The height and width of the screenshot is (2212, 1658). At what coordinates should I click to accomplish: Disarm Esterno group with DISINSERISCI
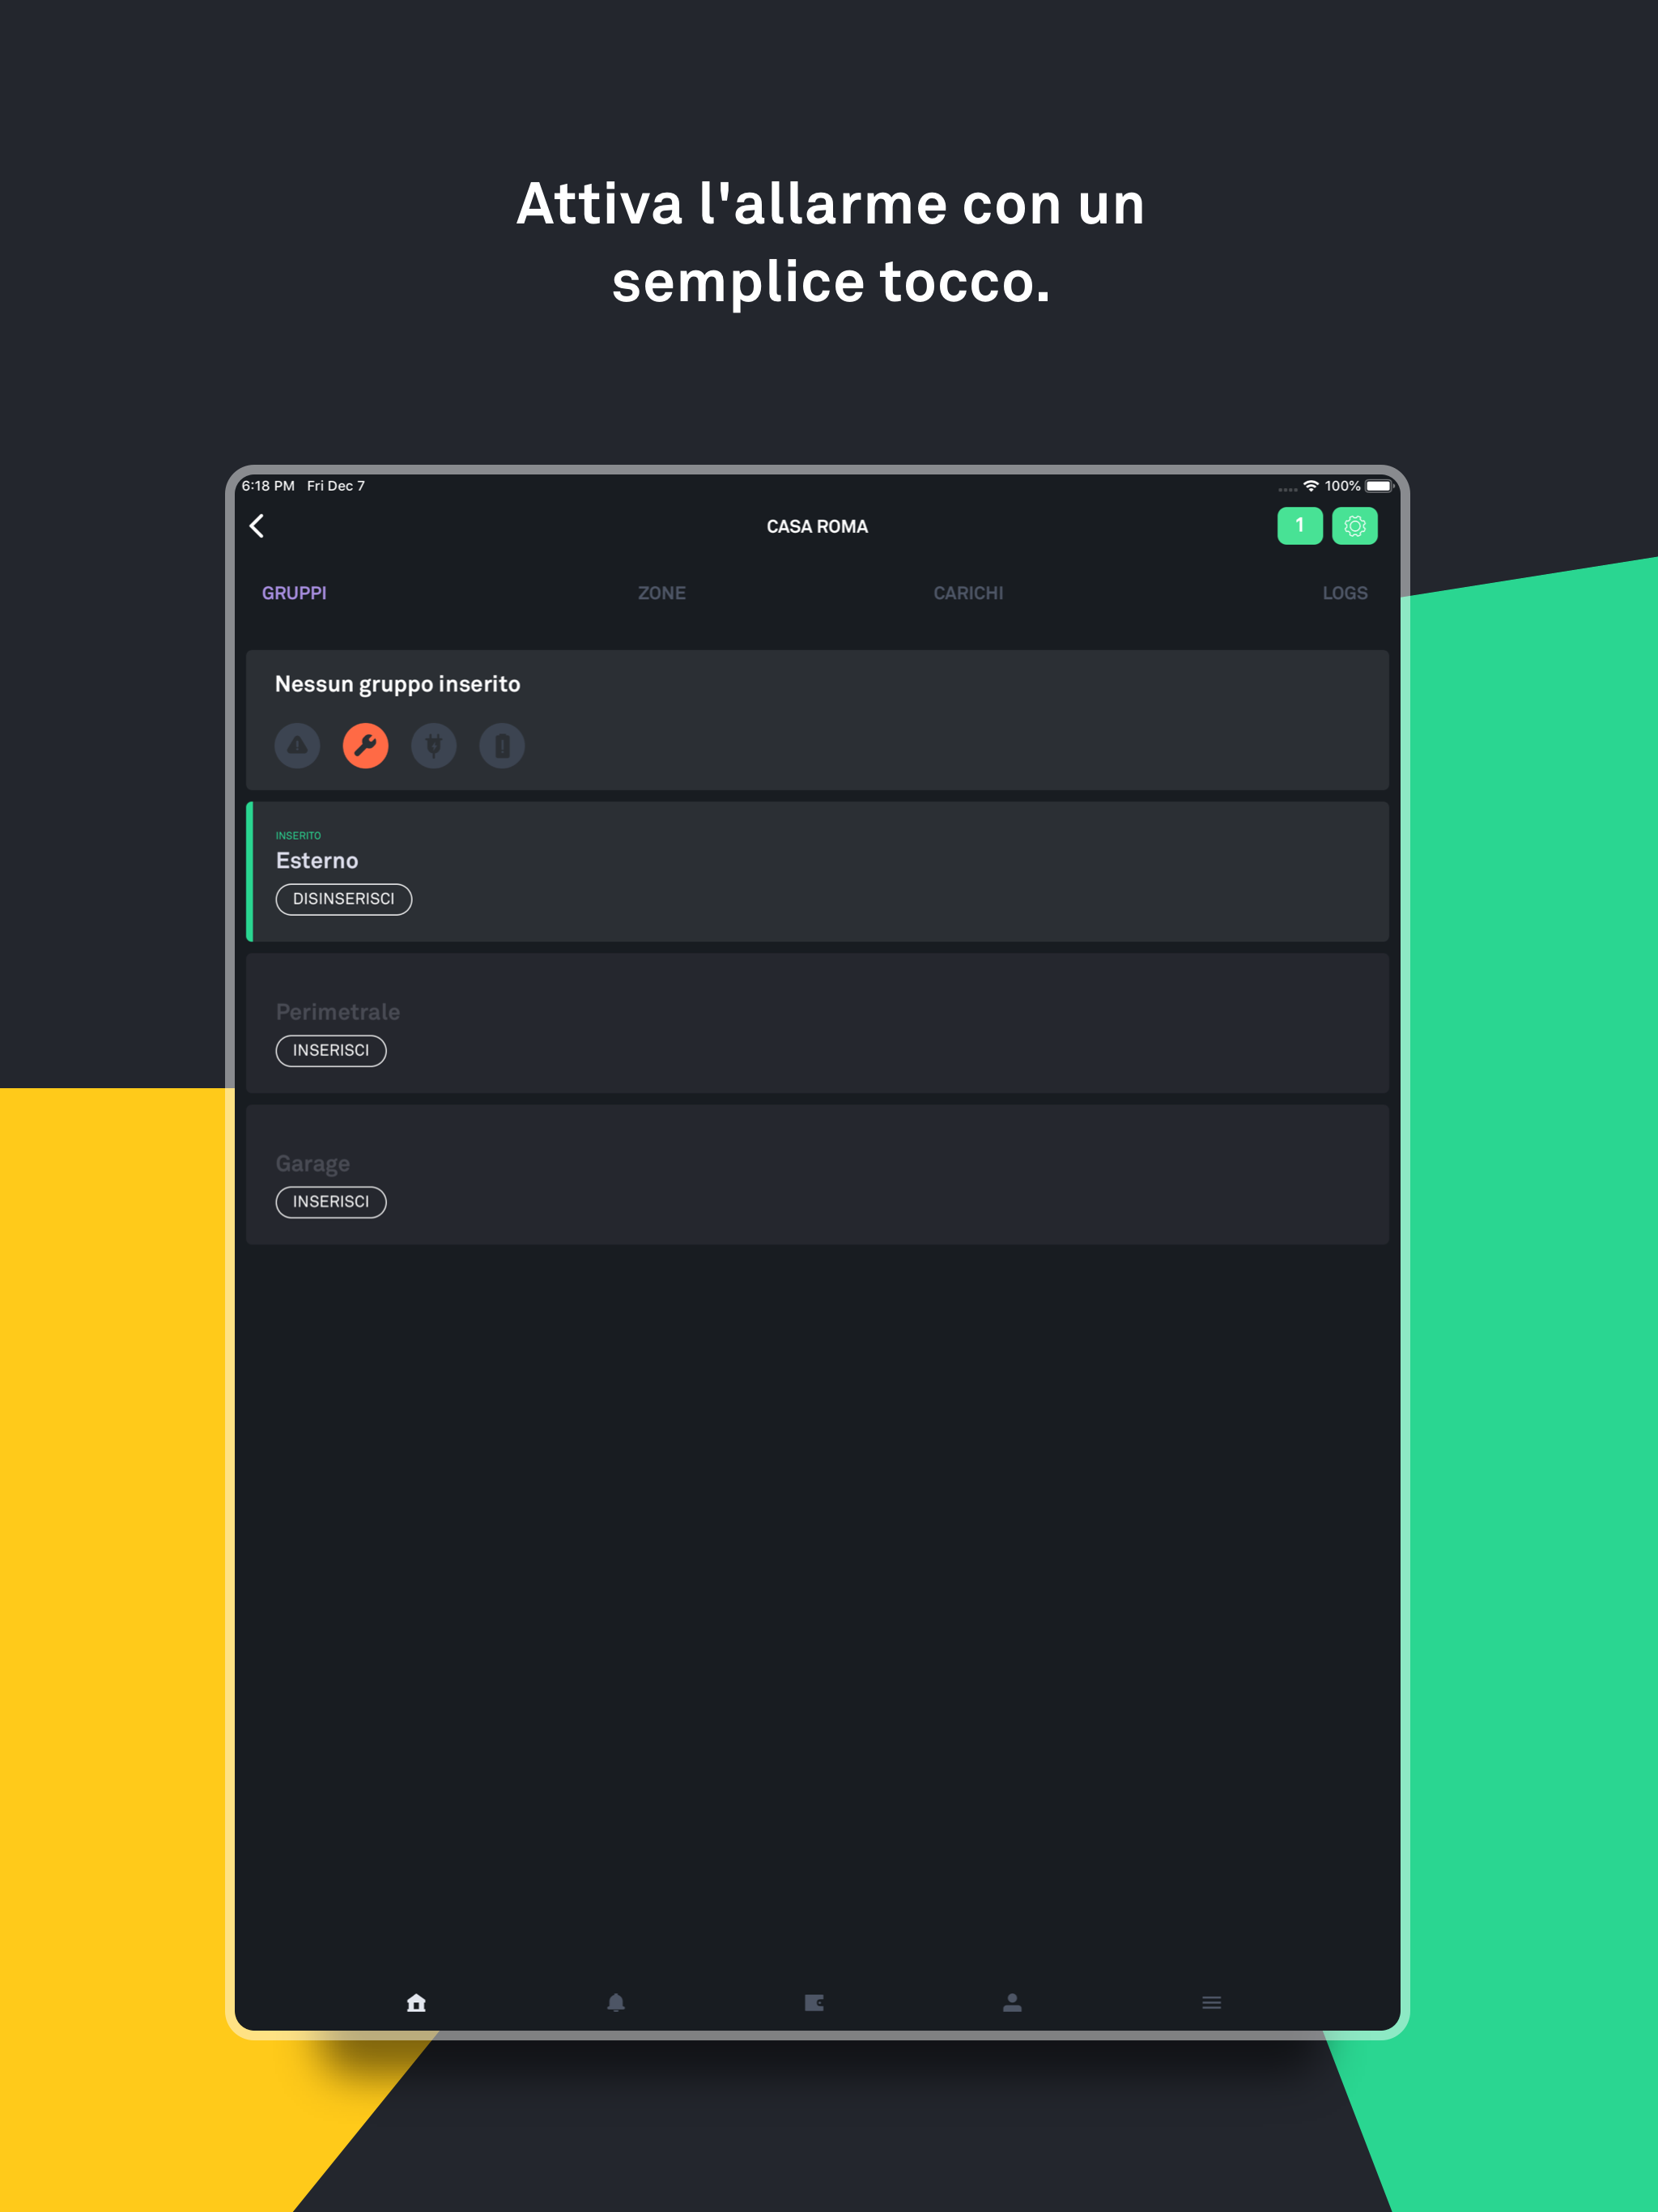click(343, 899)
